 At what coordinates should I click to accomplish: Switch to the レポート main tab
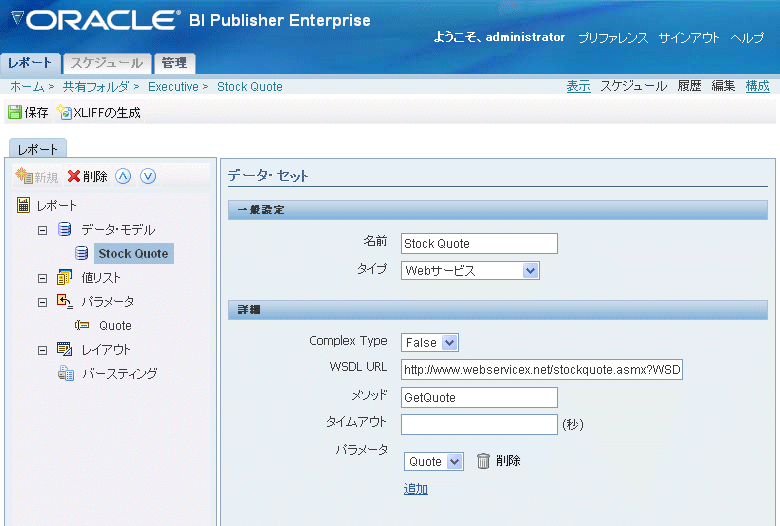(x=30, y=63)
